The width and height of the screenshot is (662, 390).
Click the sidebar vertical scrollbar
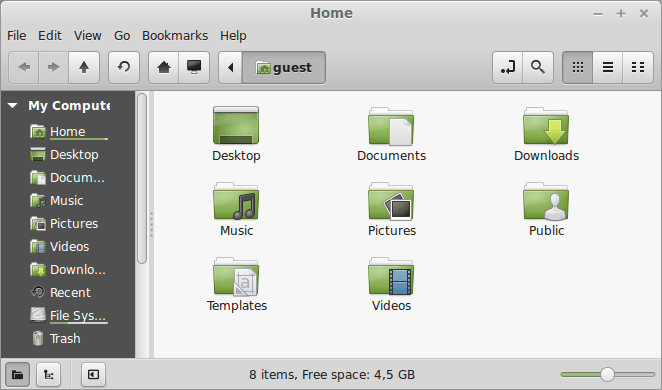(142, 178)
